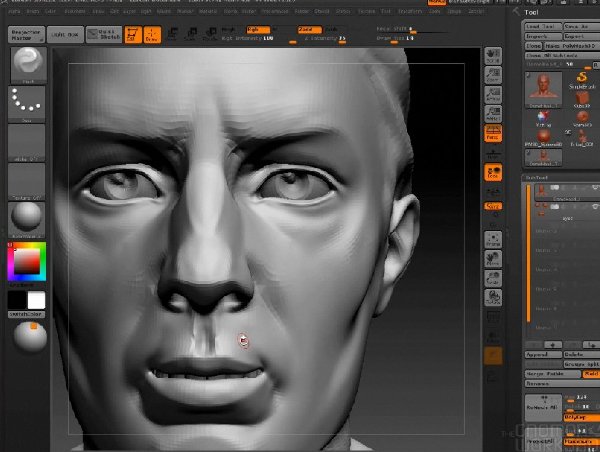Click the PolyF wireframe icon
This screenshot has width=600, height=452.
coord(493,317)
